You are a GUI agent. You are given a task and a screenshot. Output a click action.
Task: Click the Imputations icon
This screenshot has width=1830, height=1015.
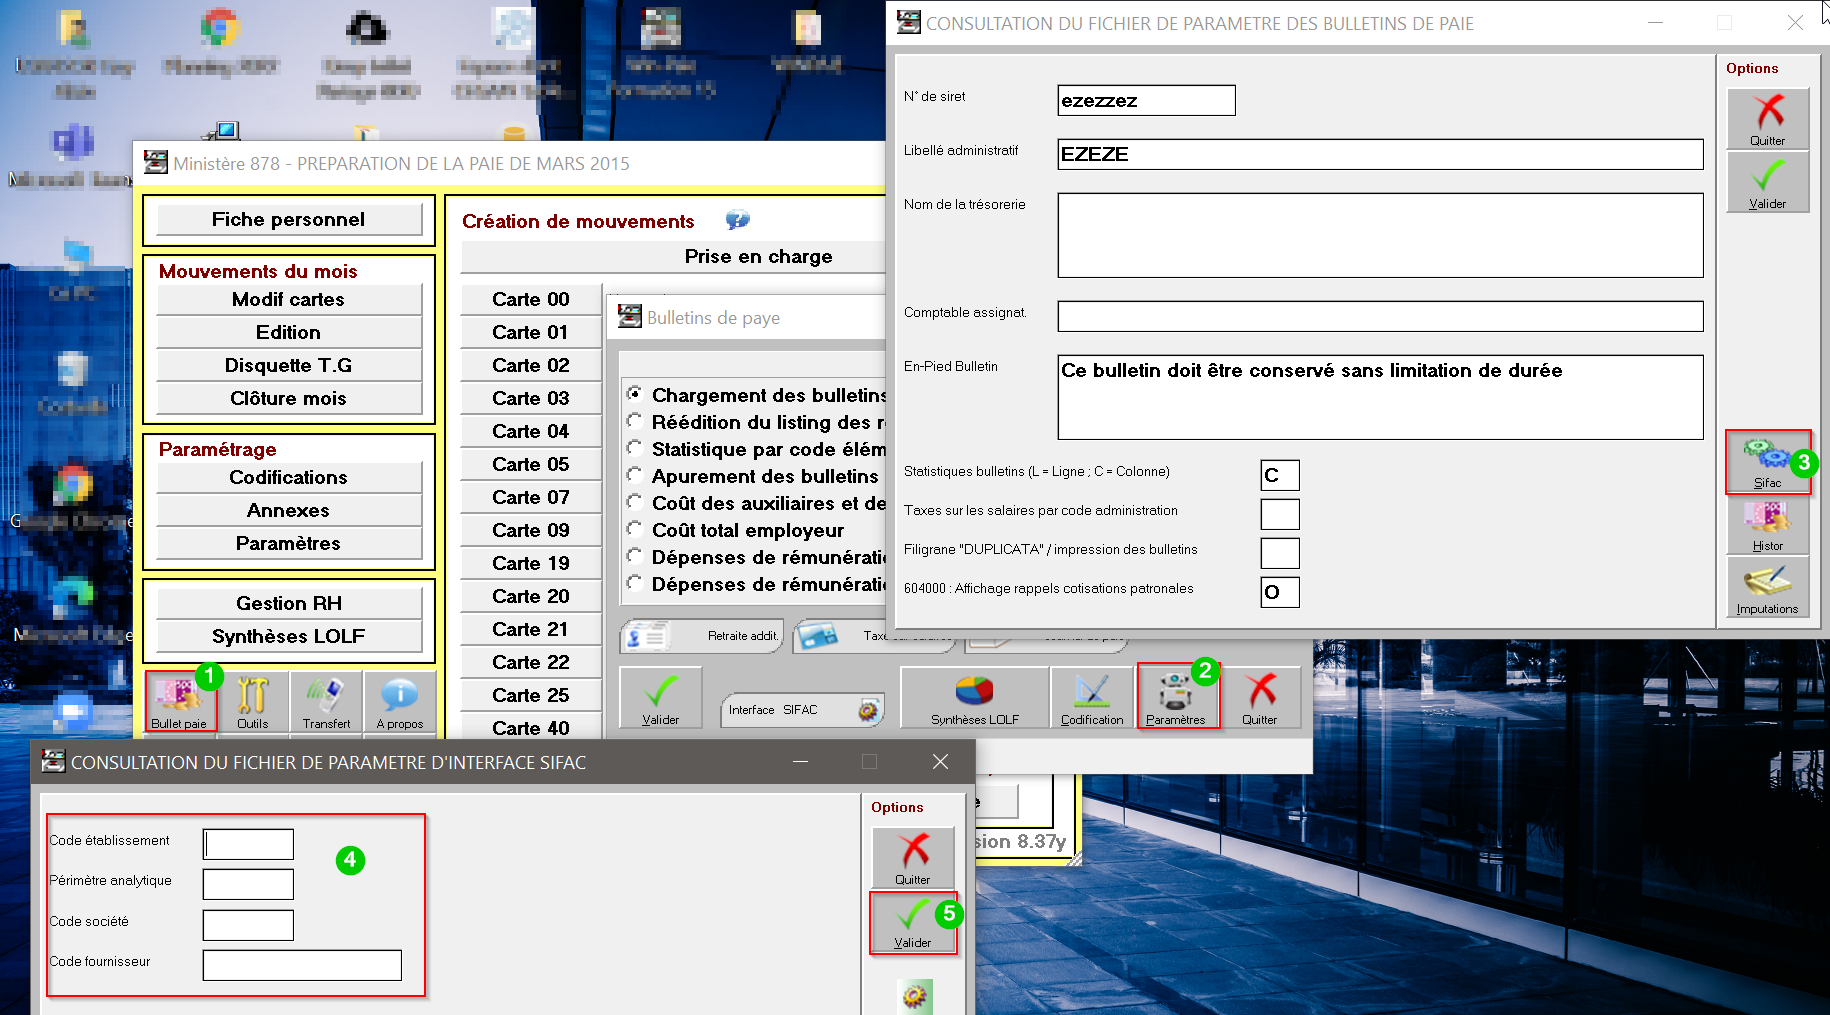[1767, 588]
